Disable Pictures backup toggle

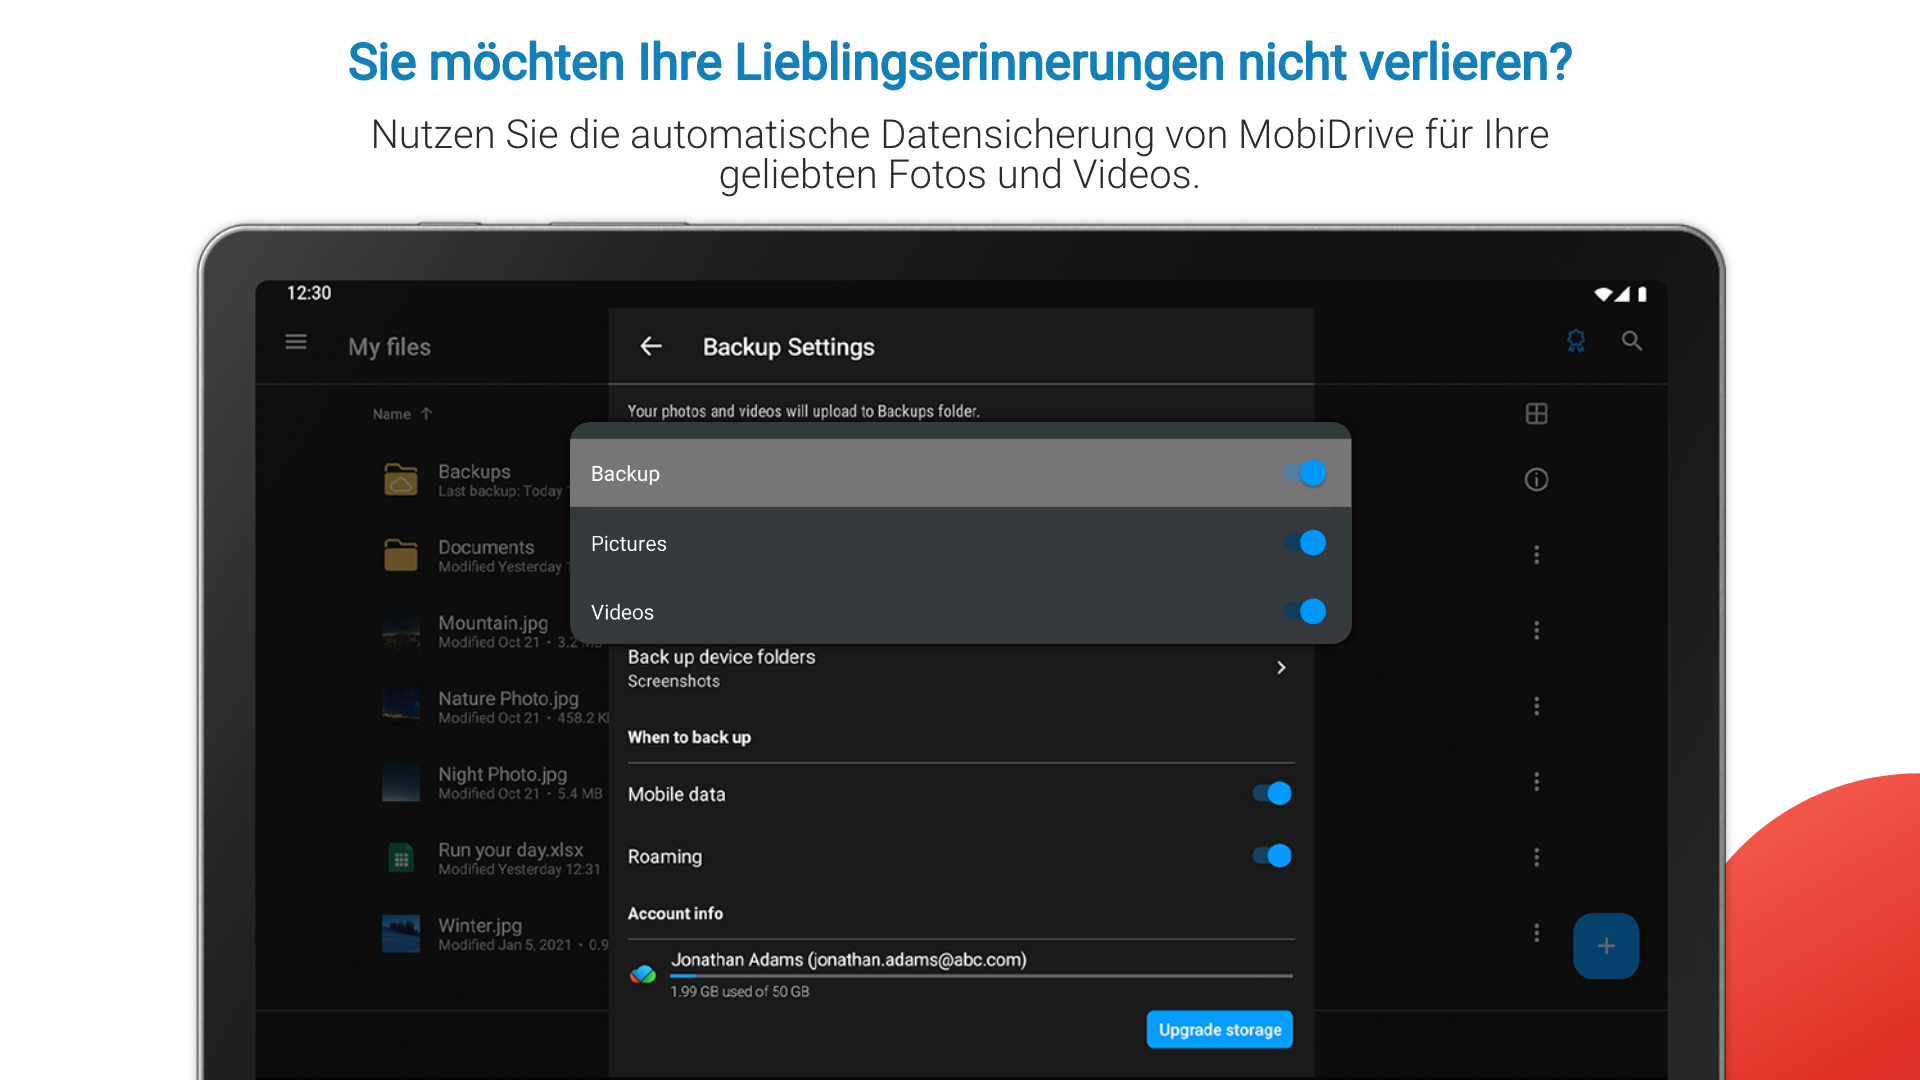click(x=1305, y=543)
